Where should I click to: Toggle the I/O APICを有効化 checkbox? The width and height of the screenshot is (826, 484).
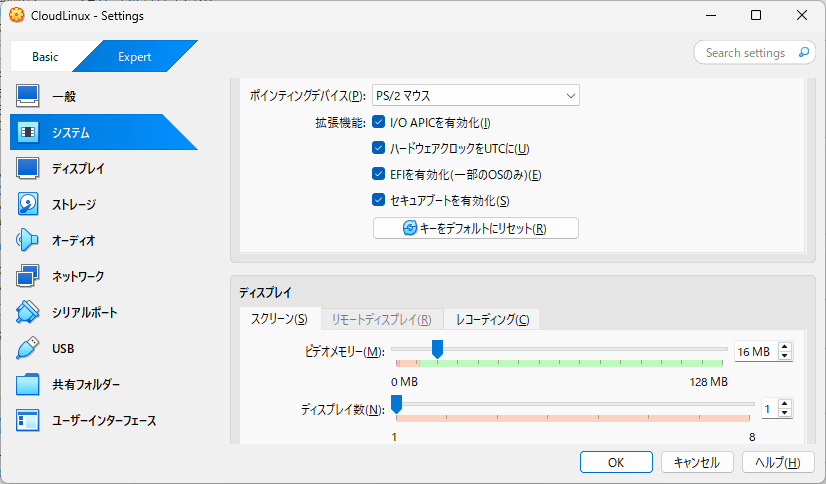[379, 123]
